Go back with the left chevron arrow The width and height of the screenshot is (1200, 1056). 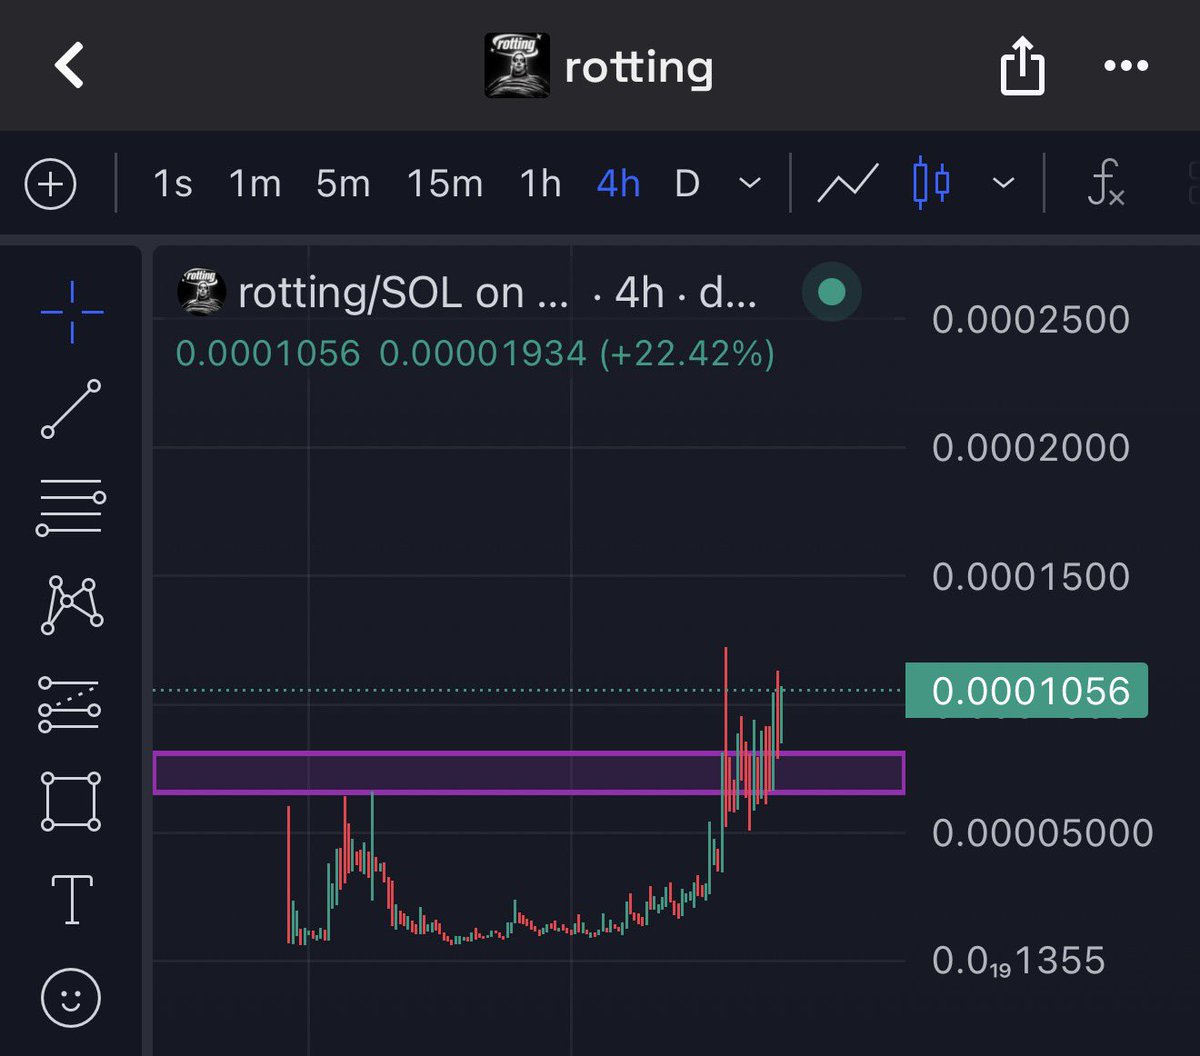pos(70,66)
